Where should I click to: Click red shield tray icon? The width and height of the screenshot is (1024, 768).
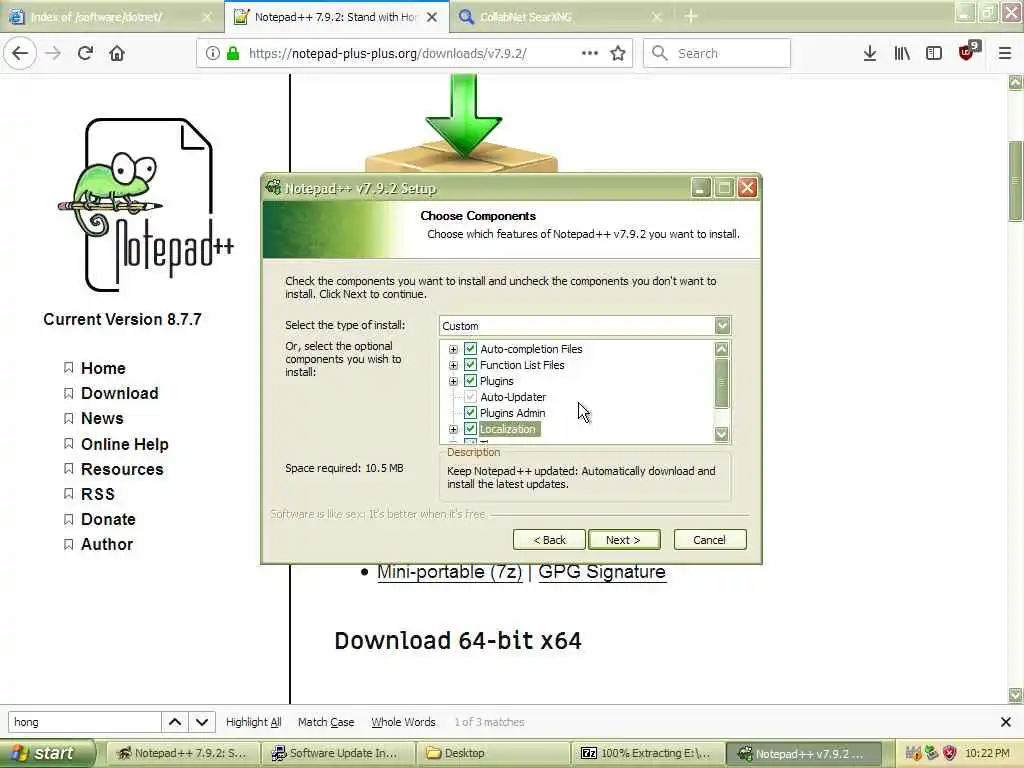(x=950, y=753)
